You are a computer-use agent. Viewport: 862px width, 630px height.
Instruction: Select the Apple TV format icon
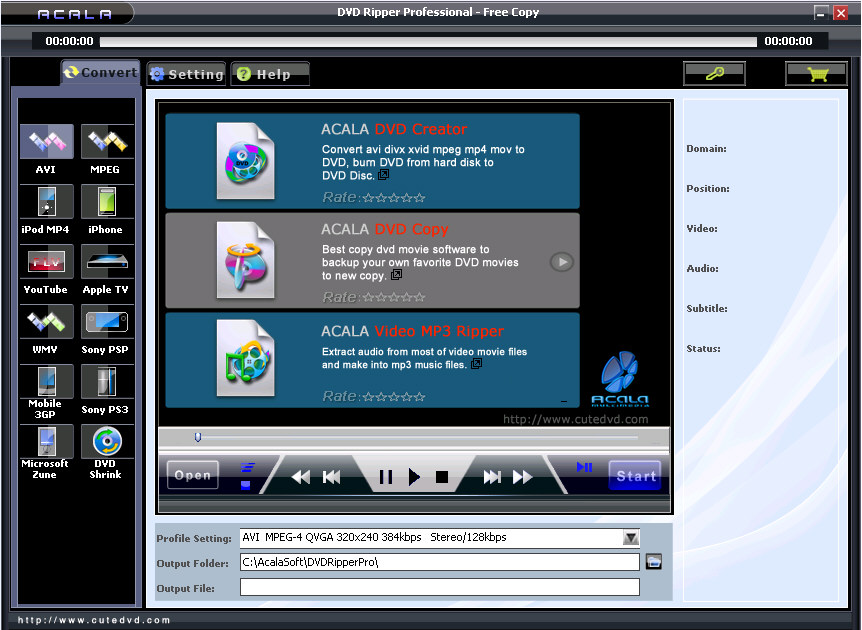[107, 262]
